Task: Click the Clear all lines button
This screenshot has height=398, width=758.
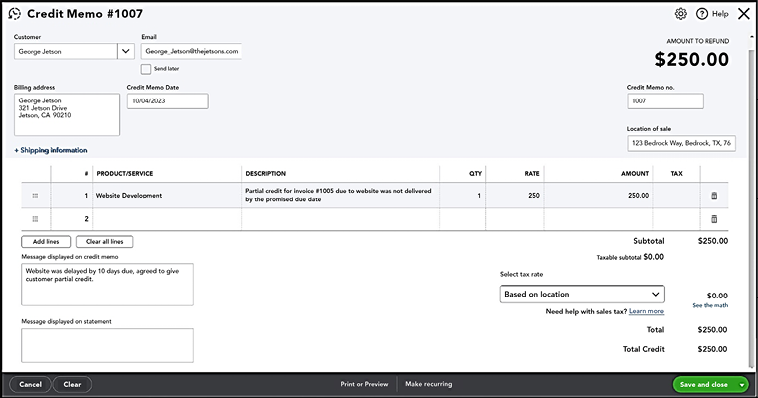Action: [104, 241]
